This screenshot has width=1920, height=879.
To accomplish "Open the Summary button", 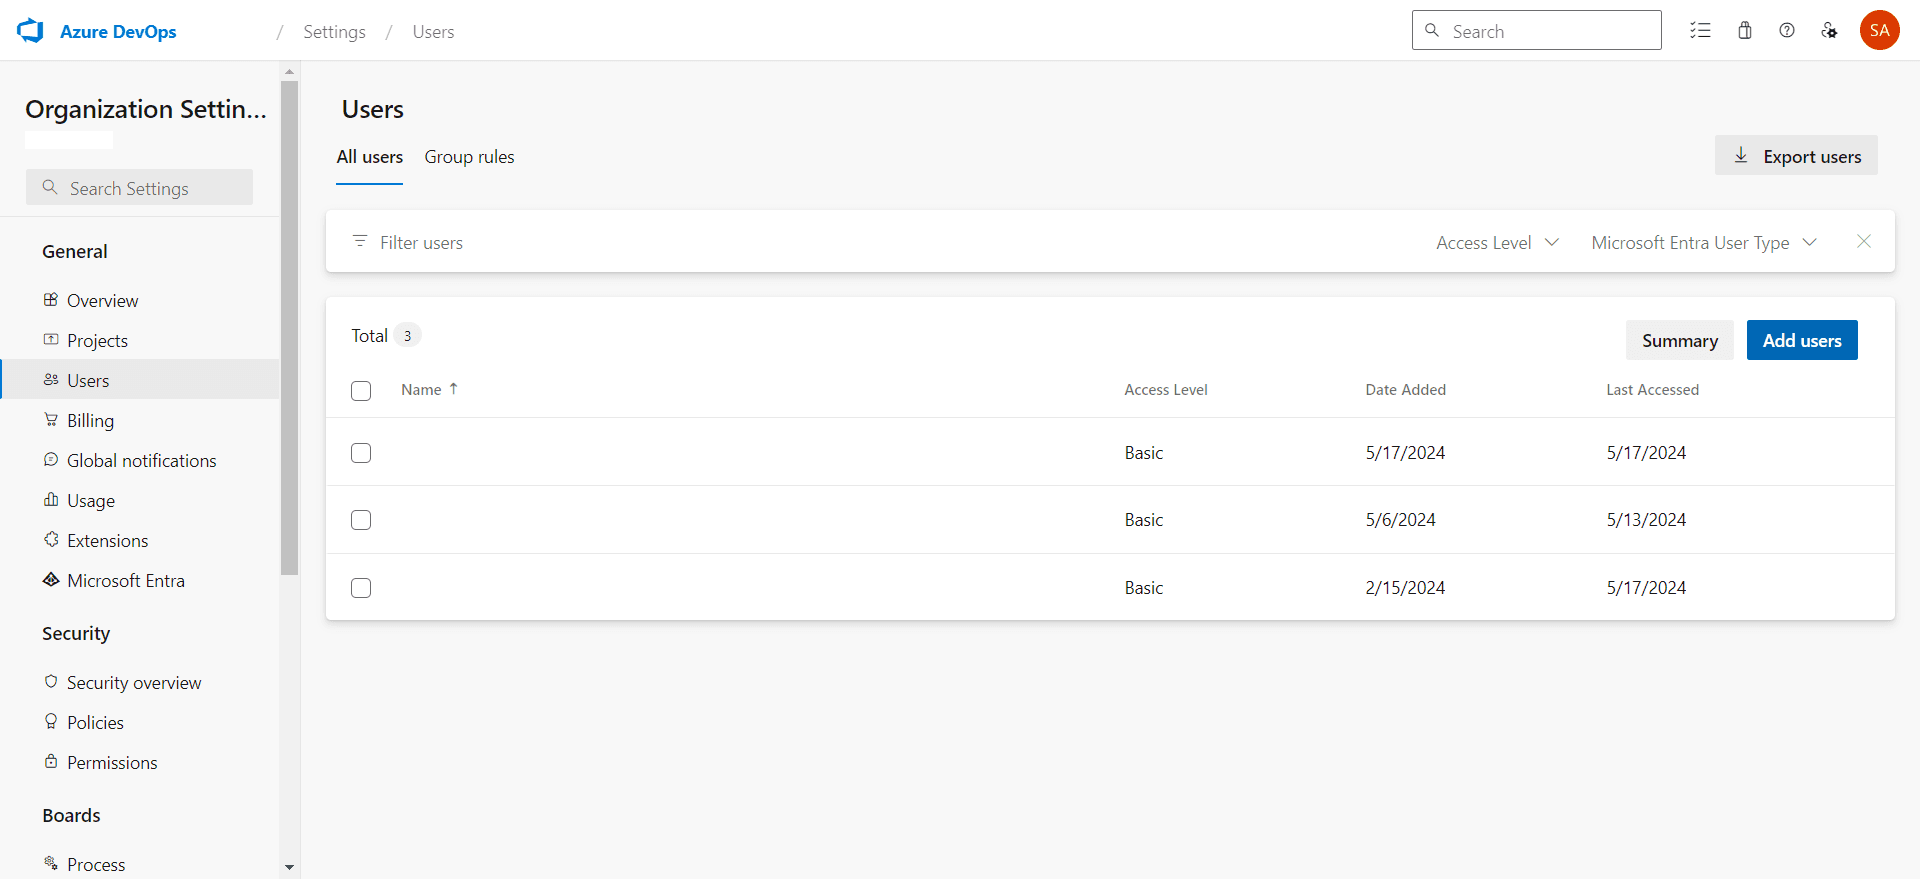I will 1679,341.
